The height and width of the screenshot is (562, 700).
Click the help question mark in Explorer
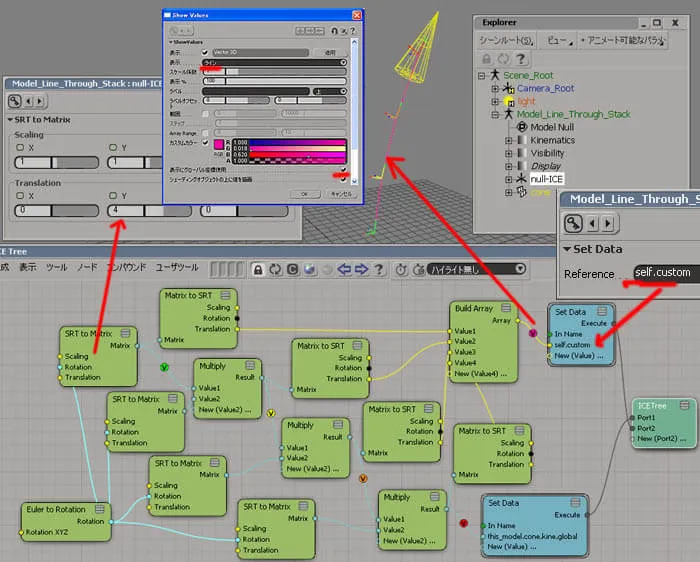(521, 58)
